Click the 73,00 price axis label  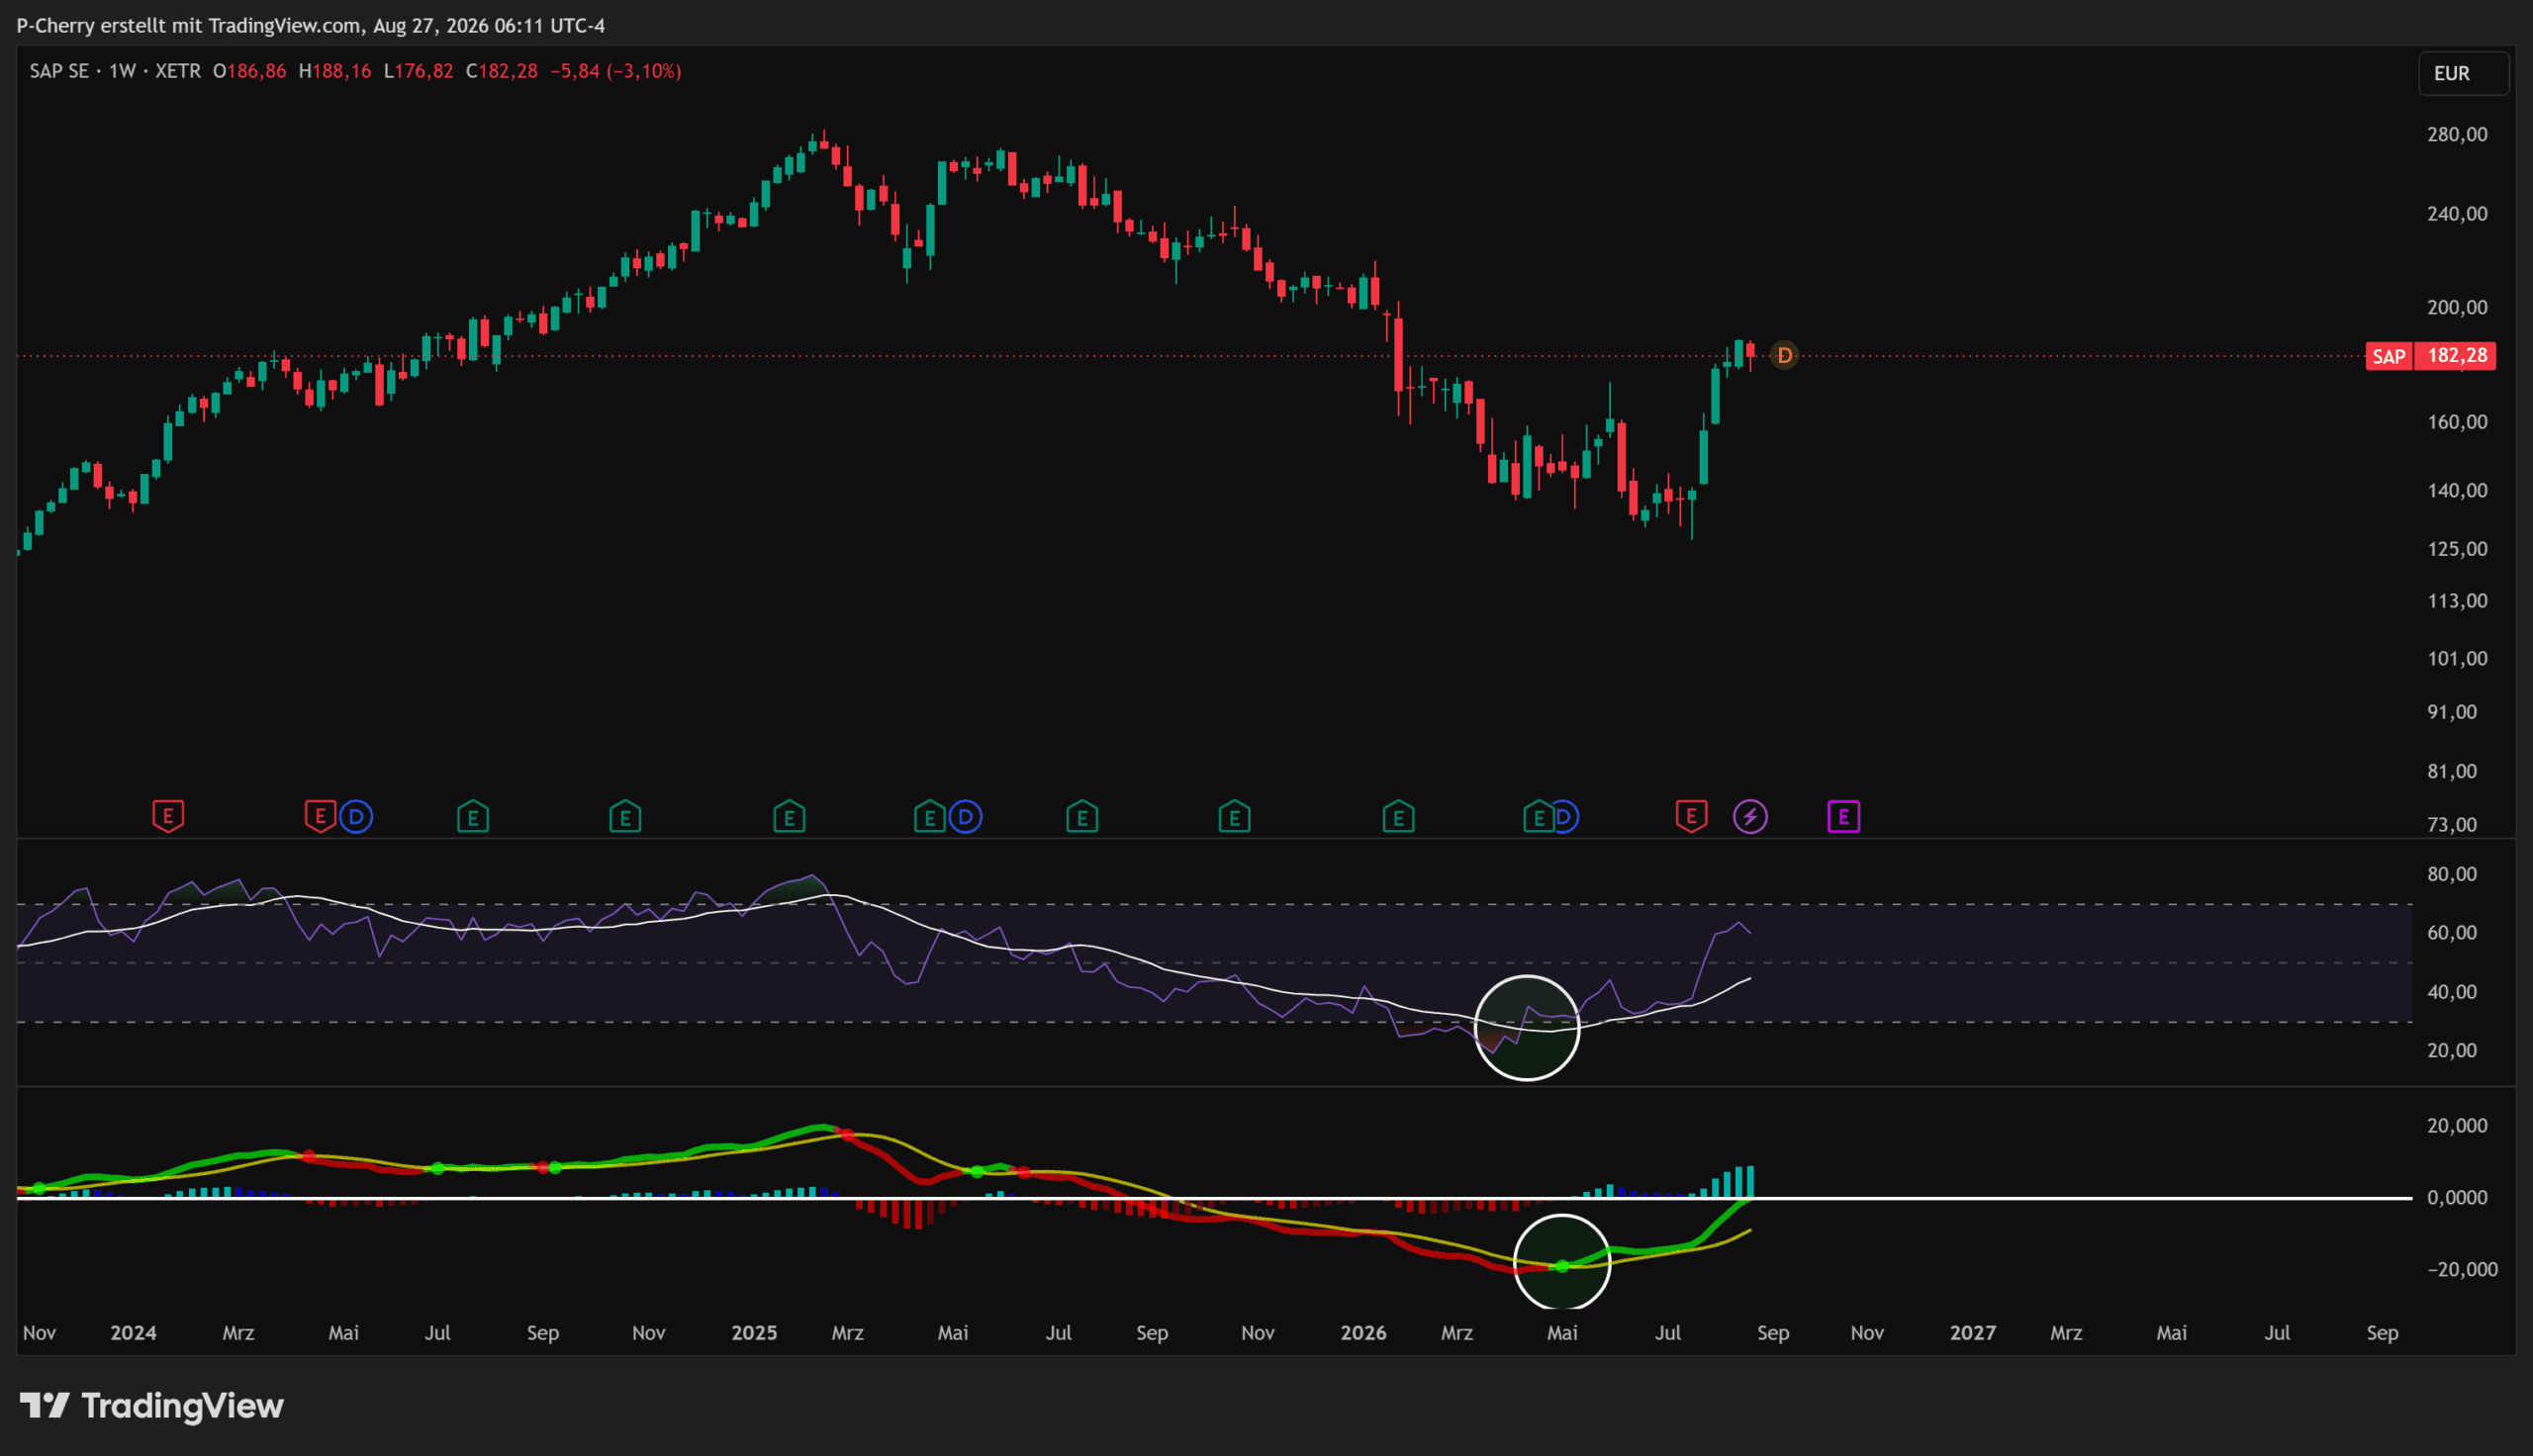(2452, 825)
